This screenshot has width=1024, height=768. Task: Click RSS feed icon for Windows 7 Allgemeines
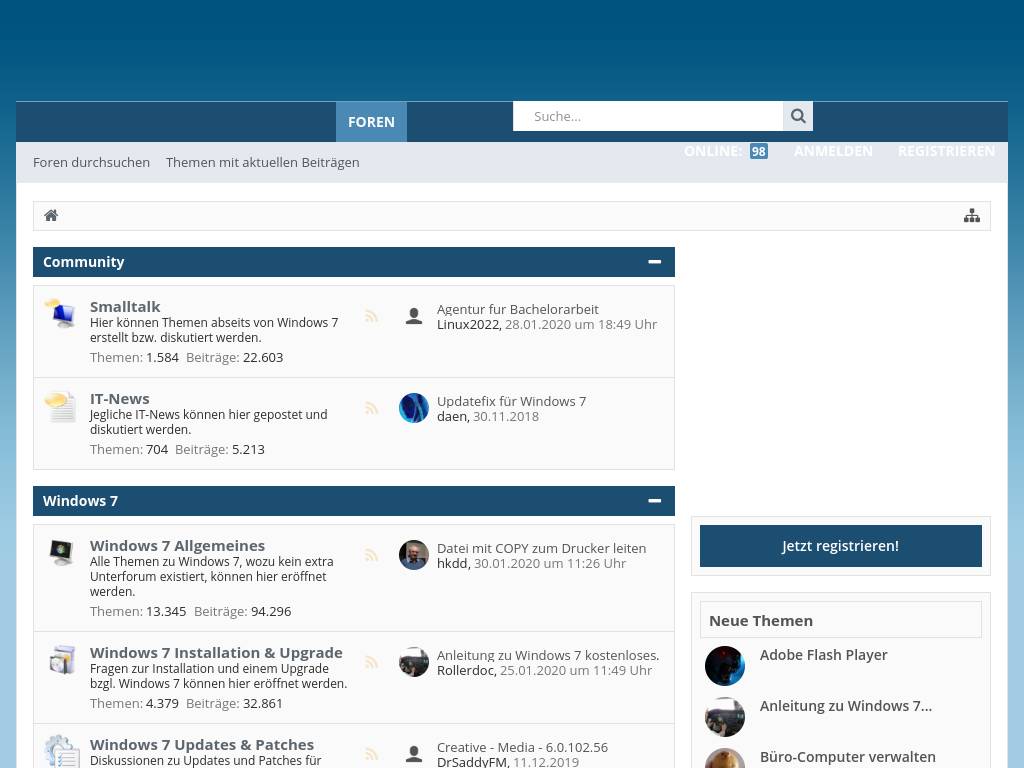pos(371,555)
